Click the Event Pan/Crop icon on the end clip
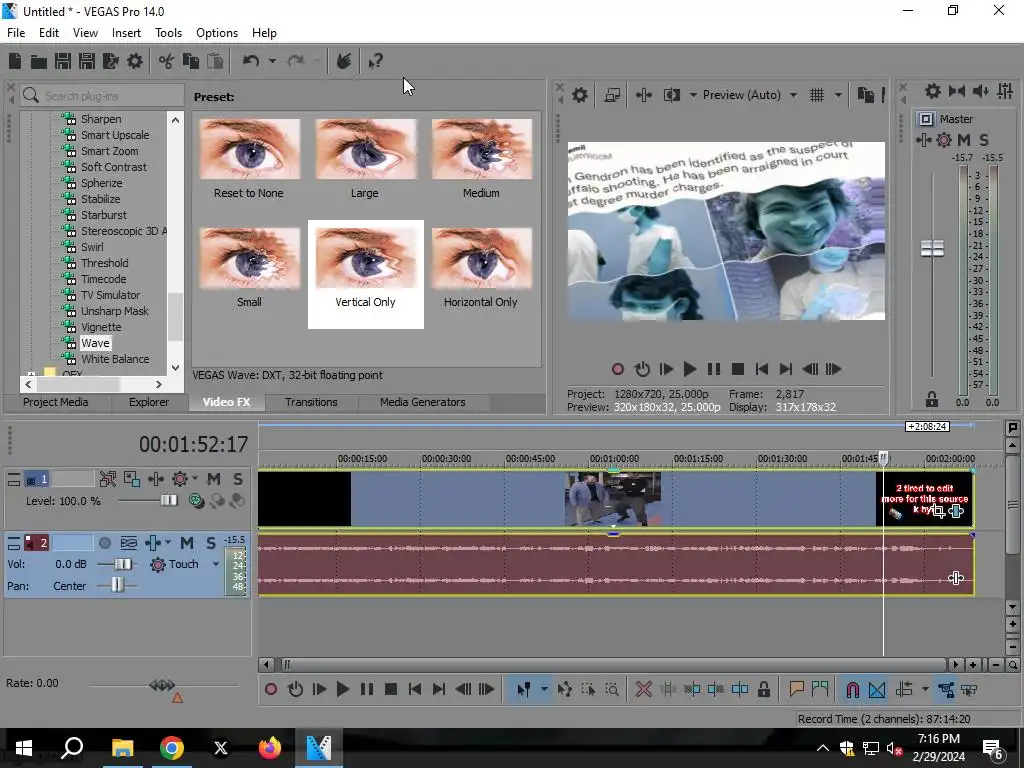Image resolution: width=1024 pixels, height=768 pixels. (938, 511)
